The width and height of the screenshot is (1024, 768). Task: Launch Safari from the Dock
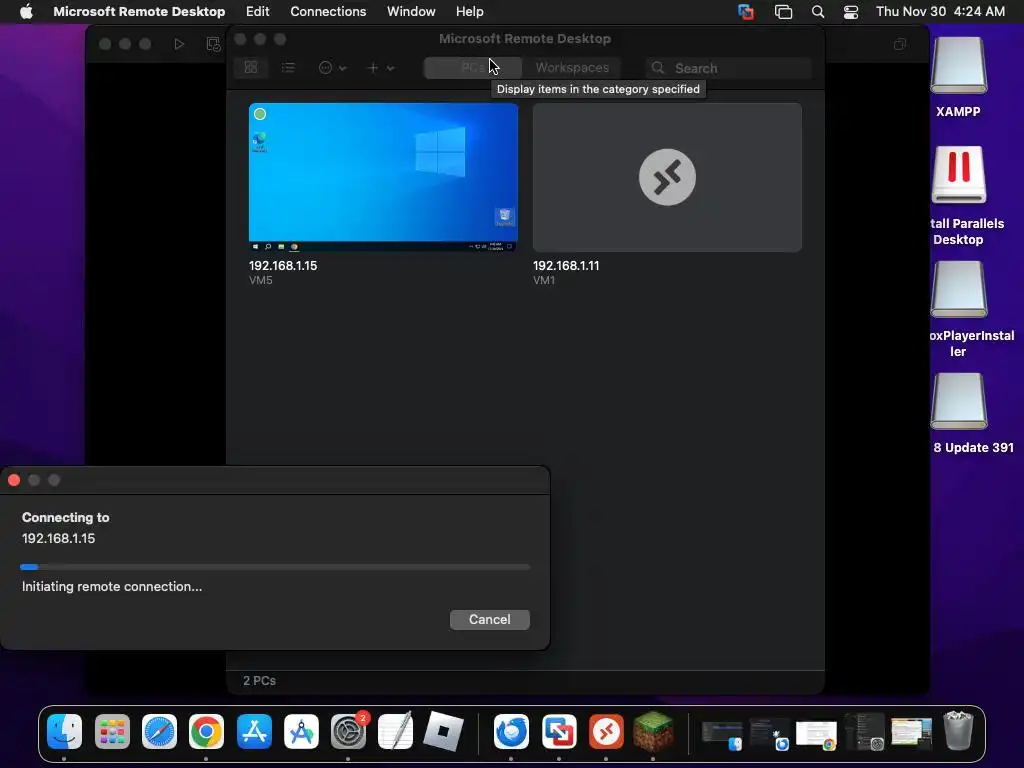point(159,731)
